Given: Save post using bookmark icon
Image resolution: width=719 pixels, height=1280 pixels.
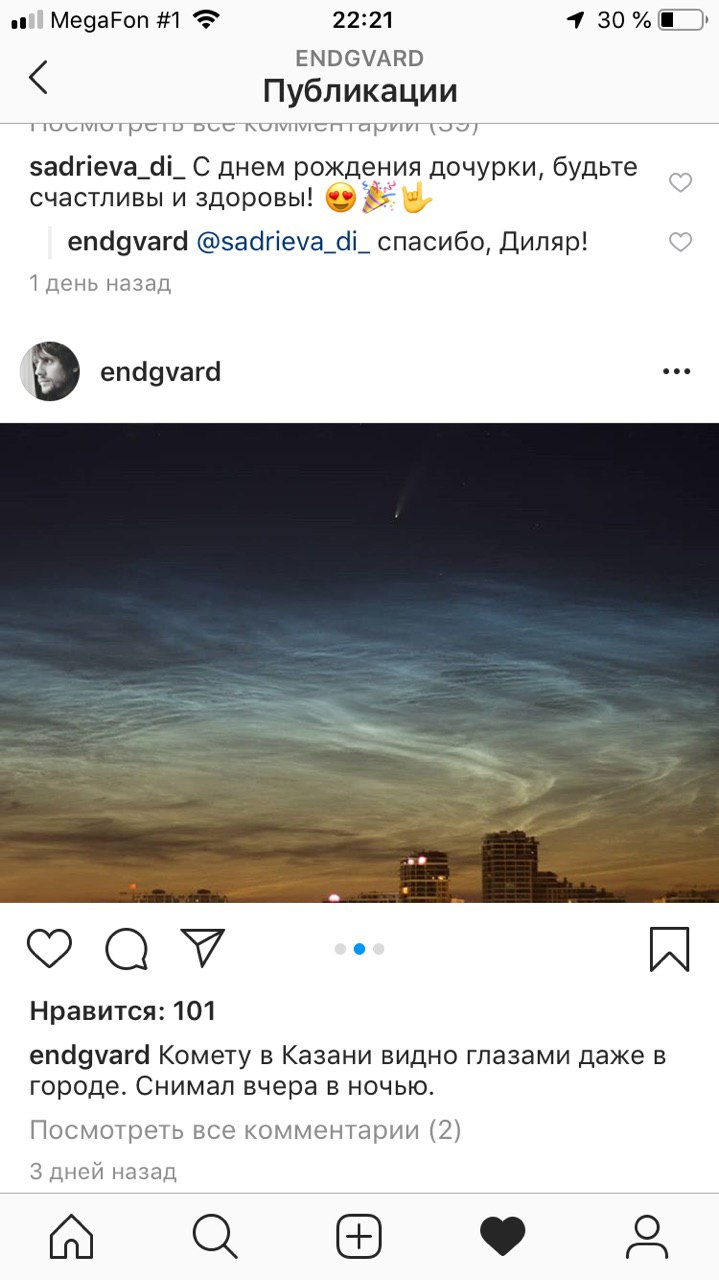Looking at the screenshot, I should (x=669, y=949).
